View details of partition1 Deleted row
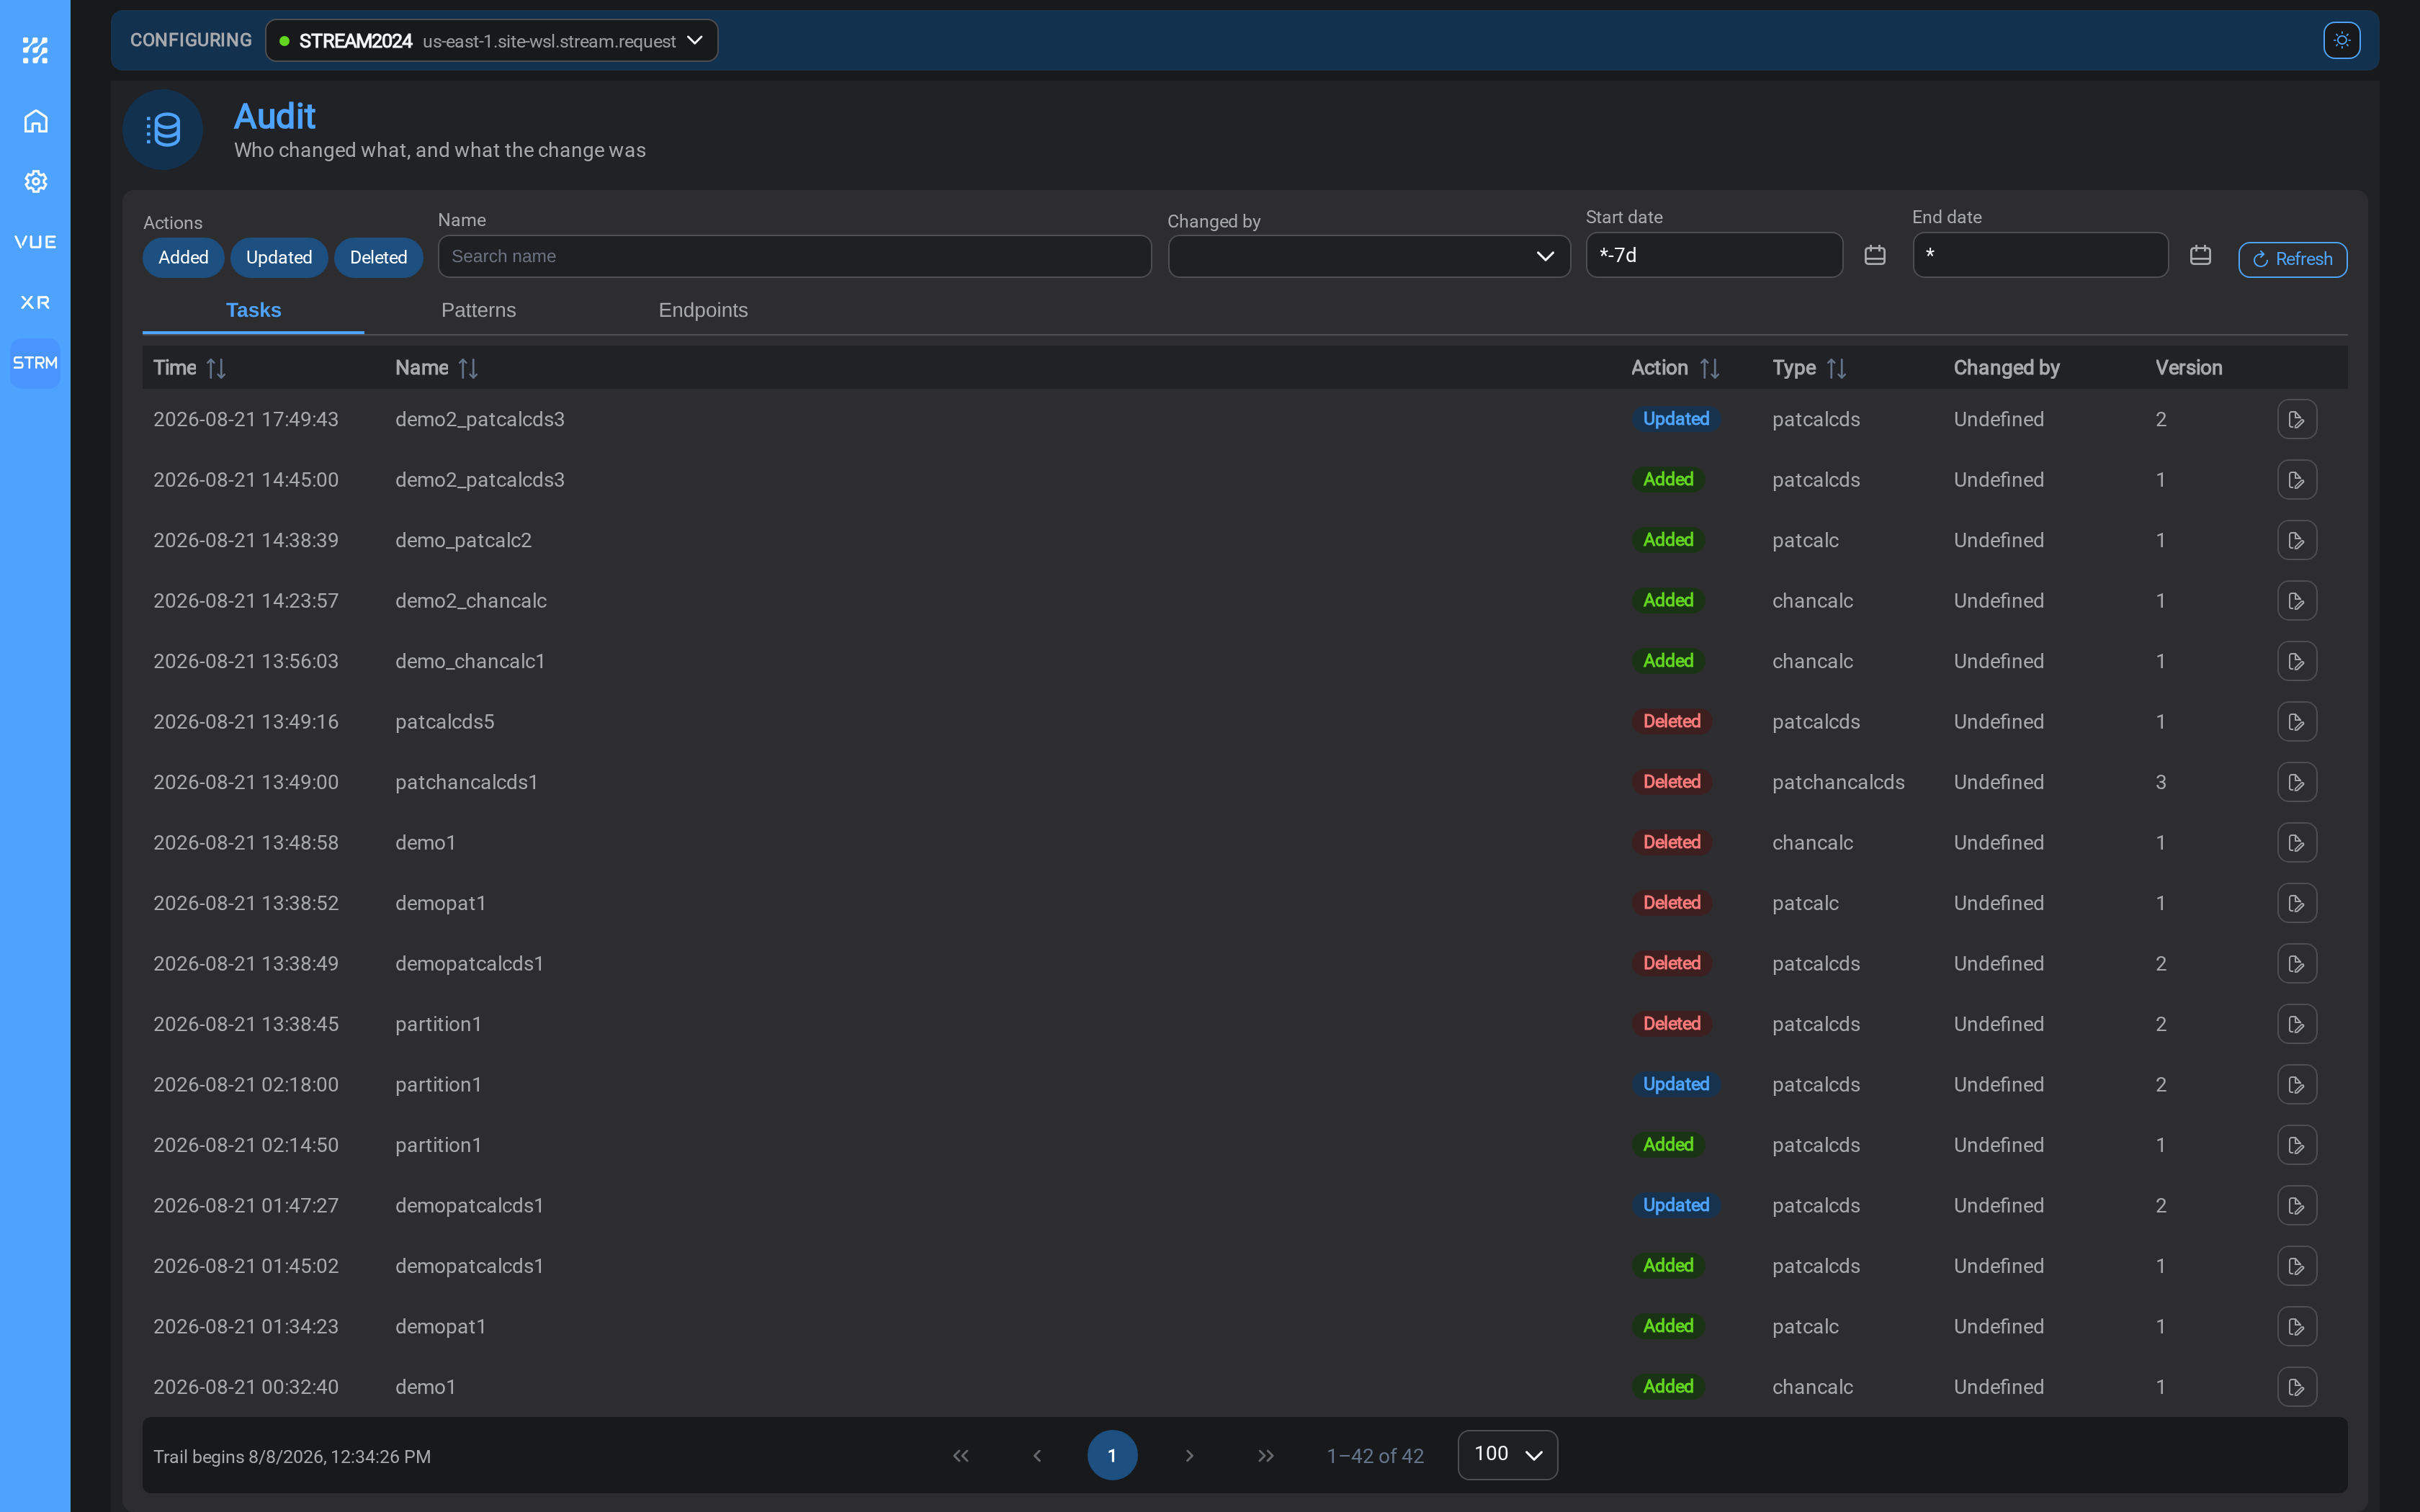The height and width of the screenshot is (1512, 2420). [x=2297, y=1024]
